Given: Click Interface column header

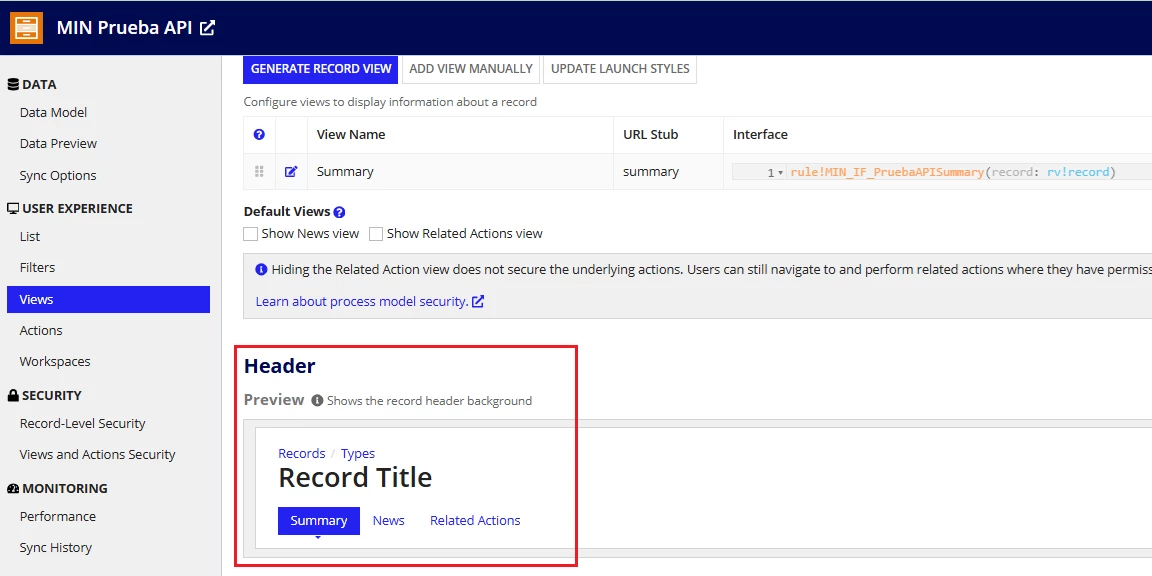Looking at the screenshot, I should tap(760, 134).
